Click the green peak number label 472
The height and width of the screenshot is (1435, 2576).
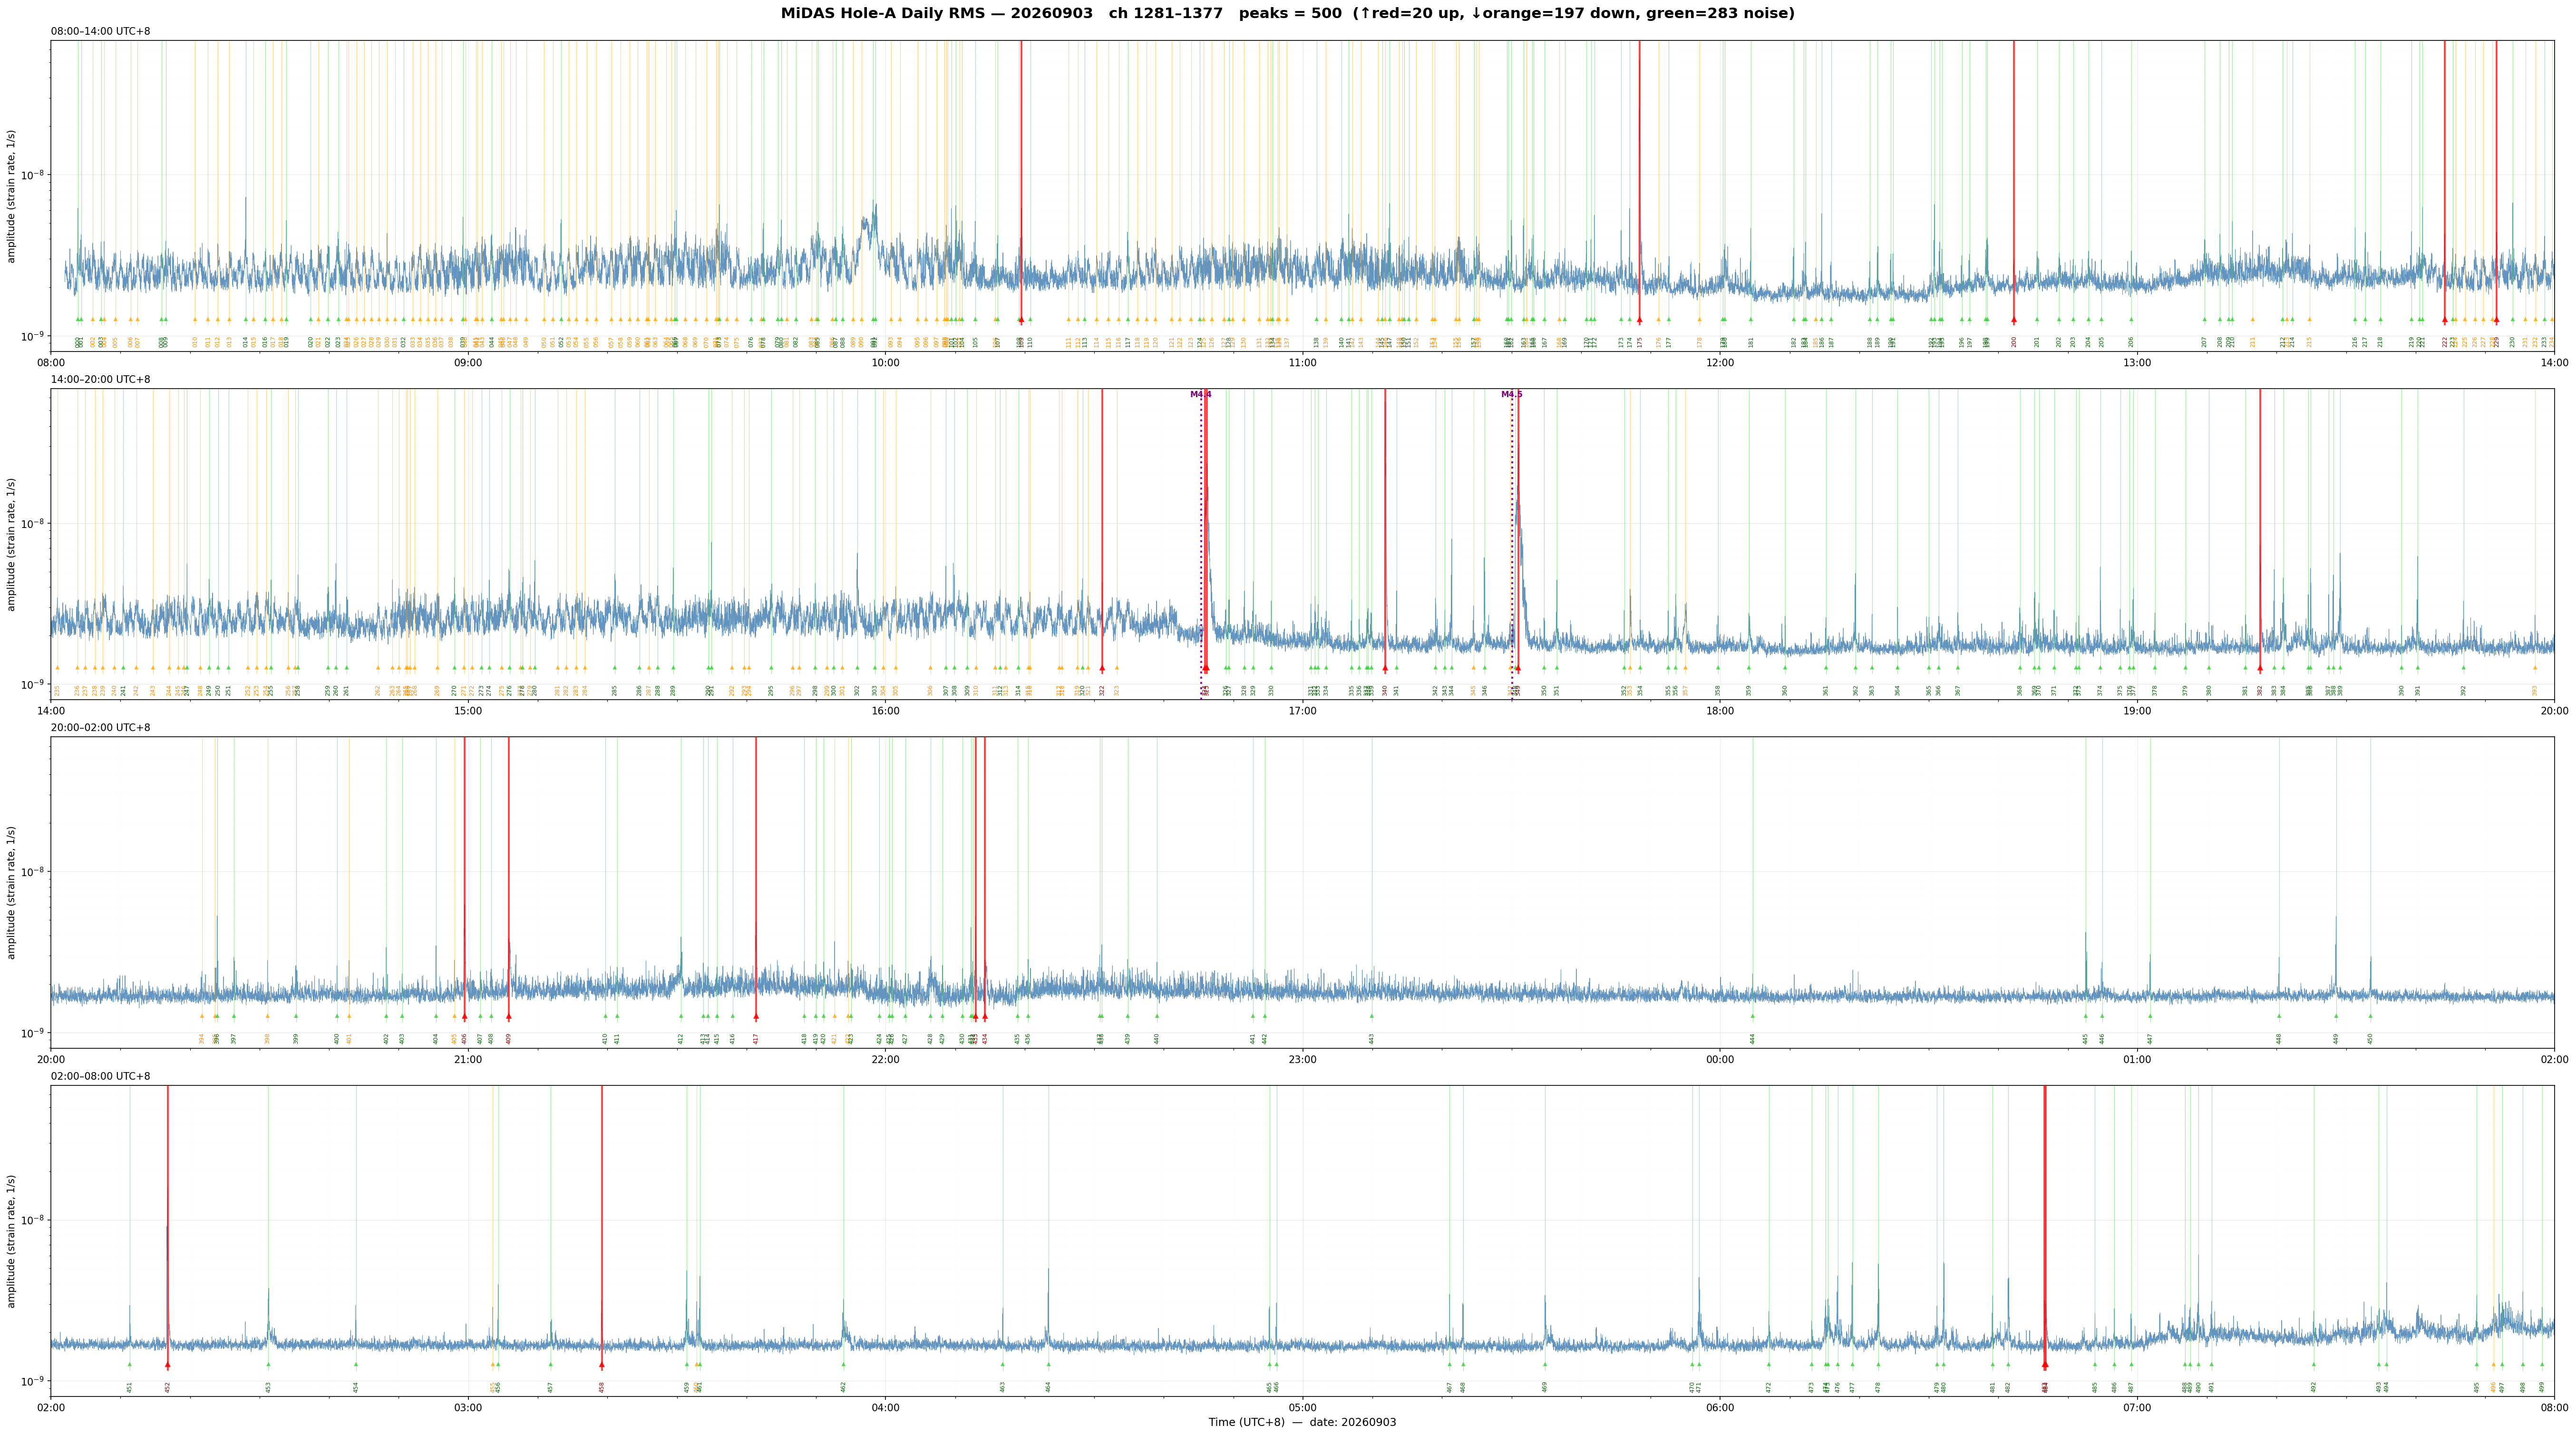[1769, 1387]
